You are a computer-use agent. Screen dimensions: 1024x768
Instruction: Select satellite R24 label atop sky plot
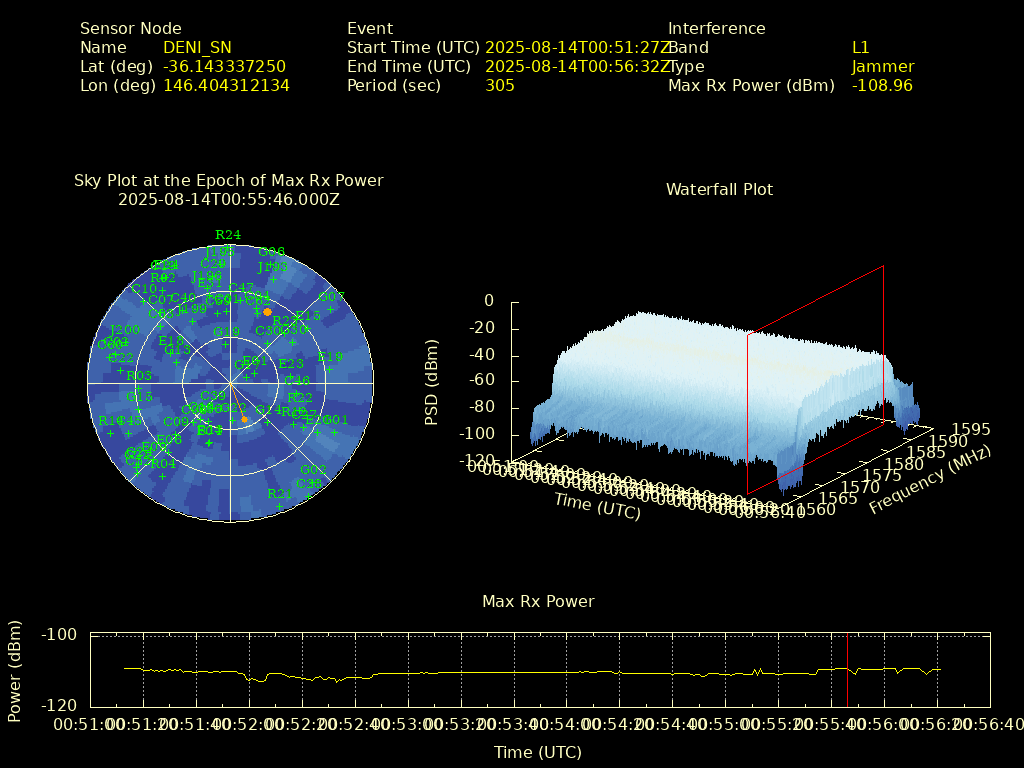[228, 235]
